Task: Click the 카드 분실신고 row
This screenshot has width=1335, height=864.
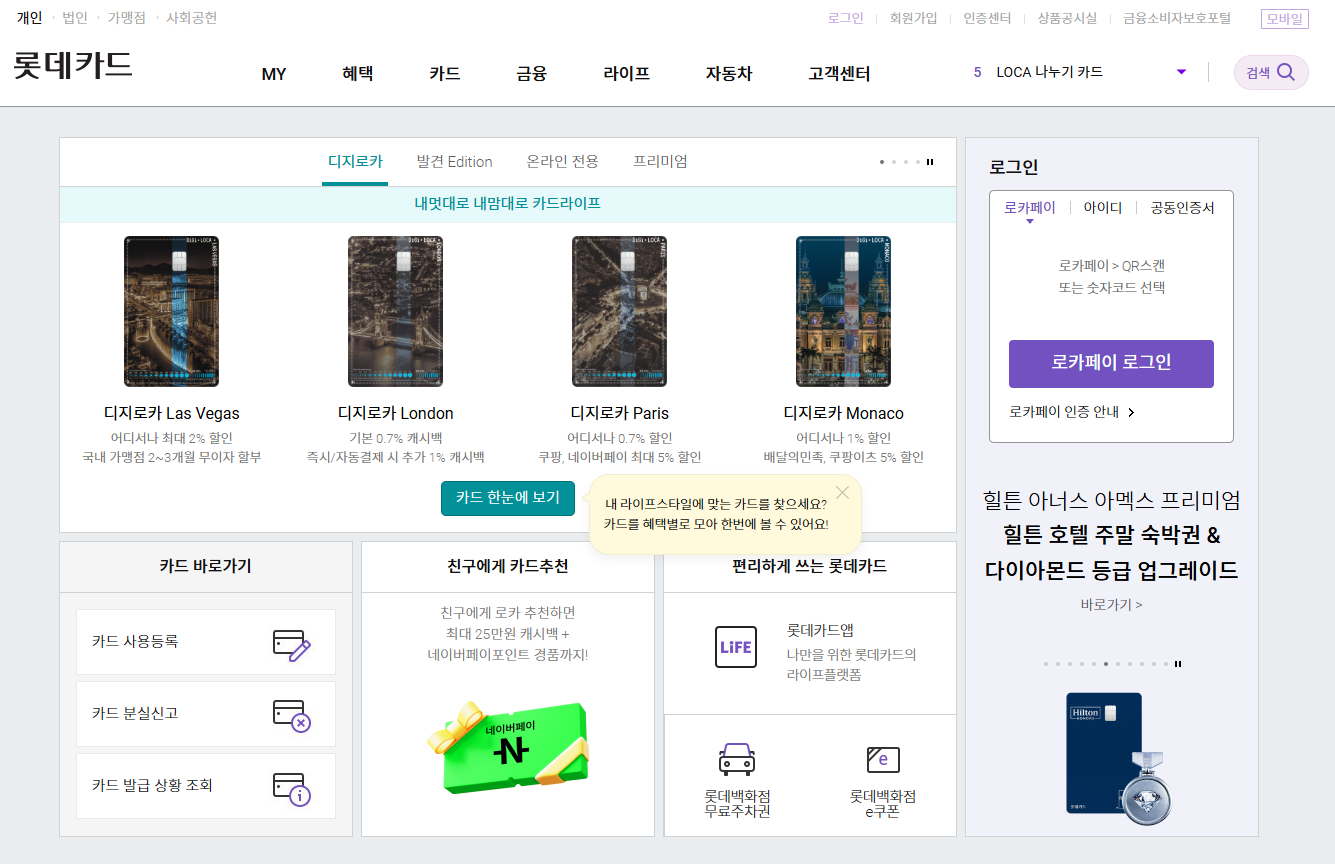Action: coord(206,714)
